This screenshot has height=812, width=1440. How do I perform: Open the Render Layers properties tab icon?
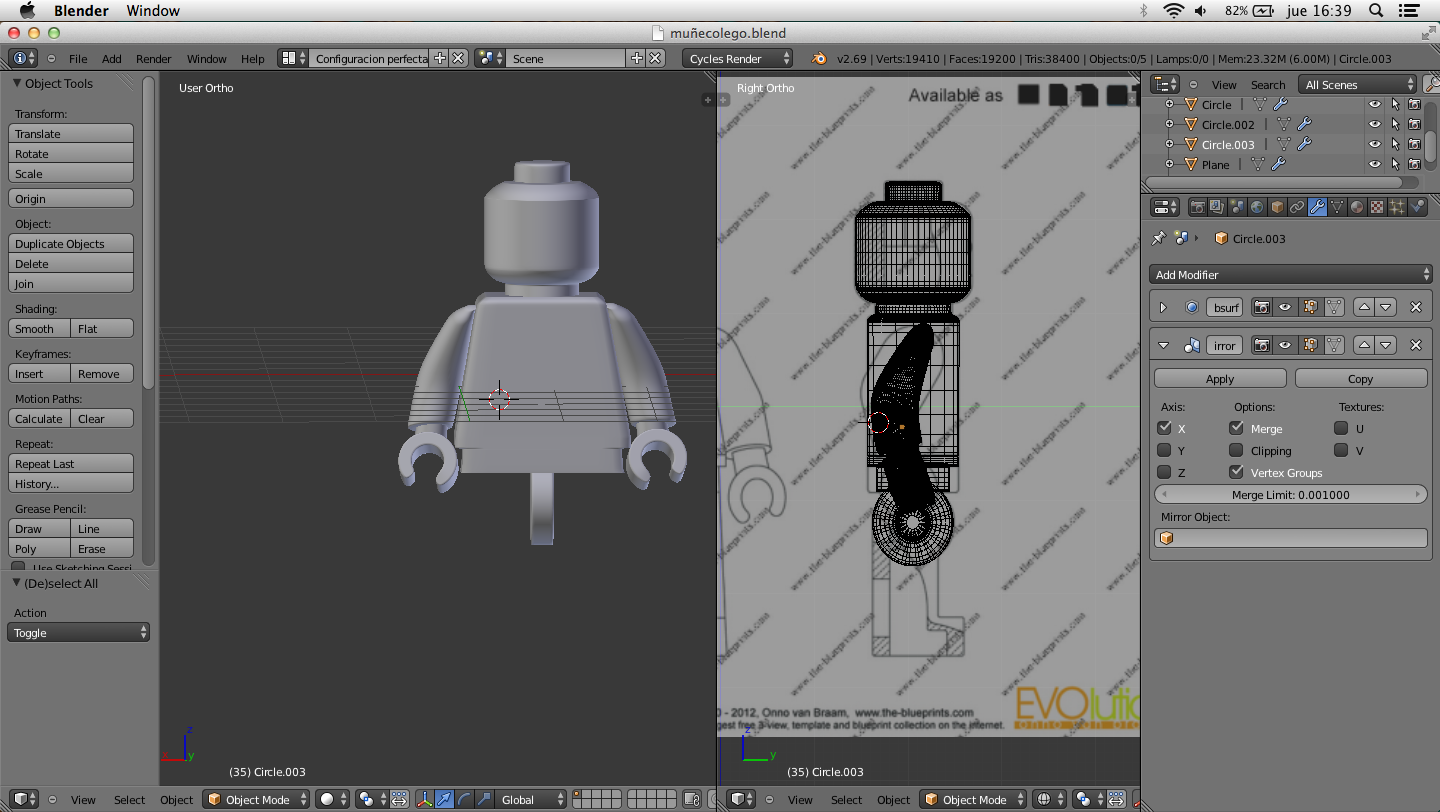1217,207
